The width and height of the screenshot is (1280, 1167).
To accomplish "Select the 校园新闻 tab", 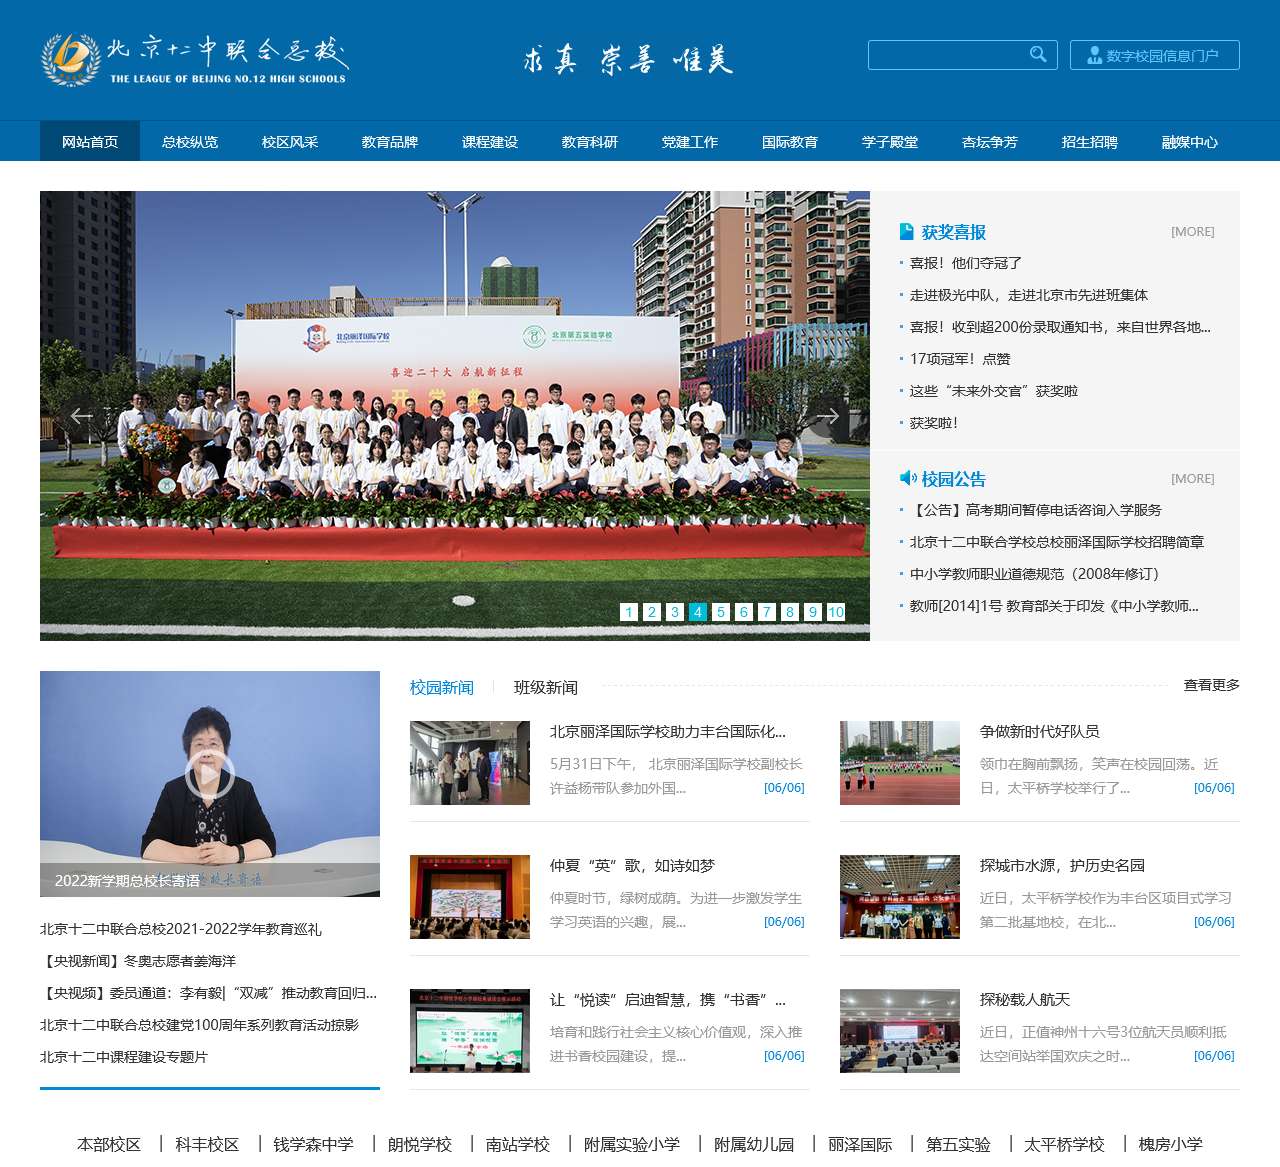I will click(x=440, y=687).
